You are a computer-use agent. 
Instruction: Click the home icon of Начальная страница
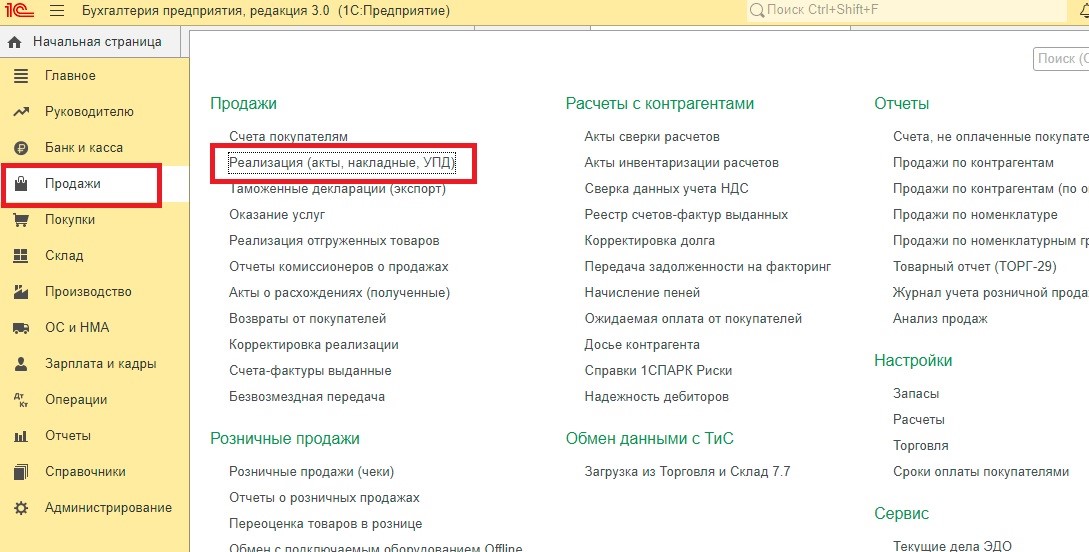15,42
